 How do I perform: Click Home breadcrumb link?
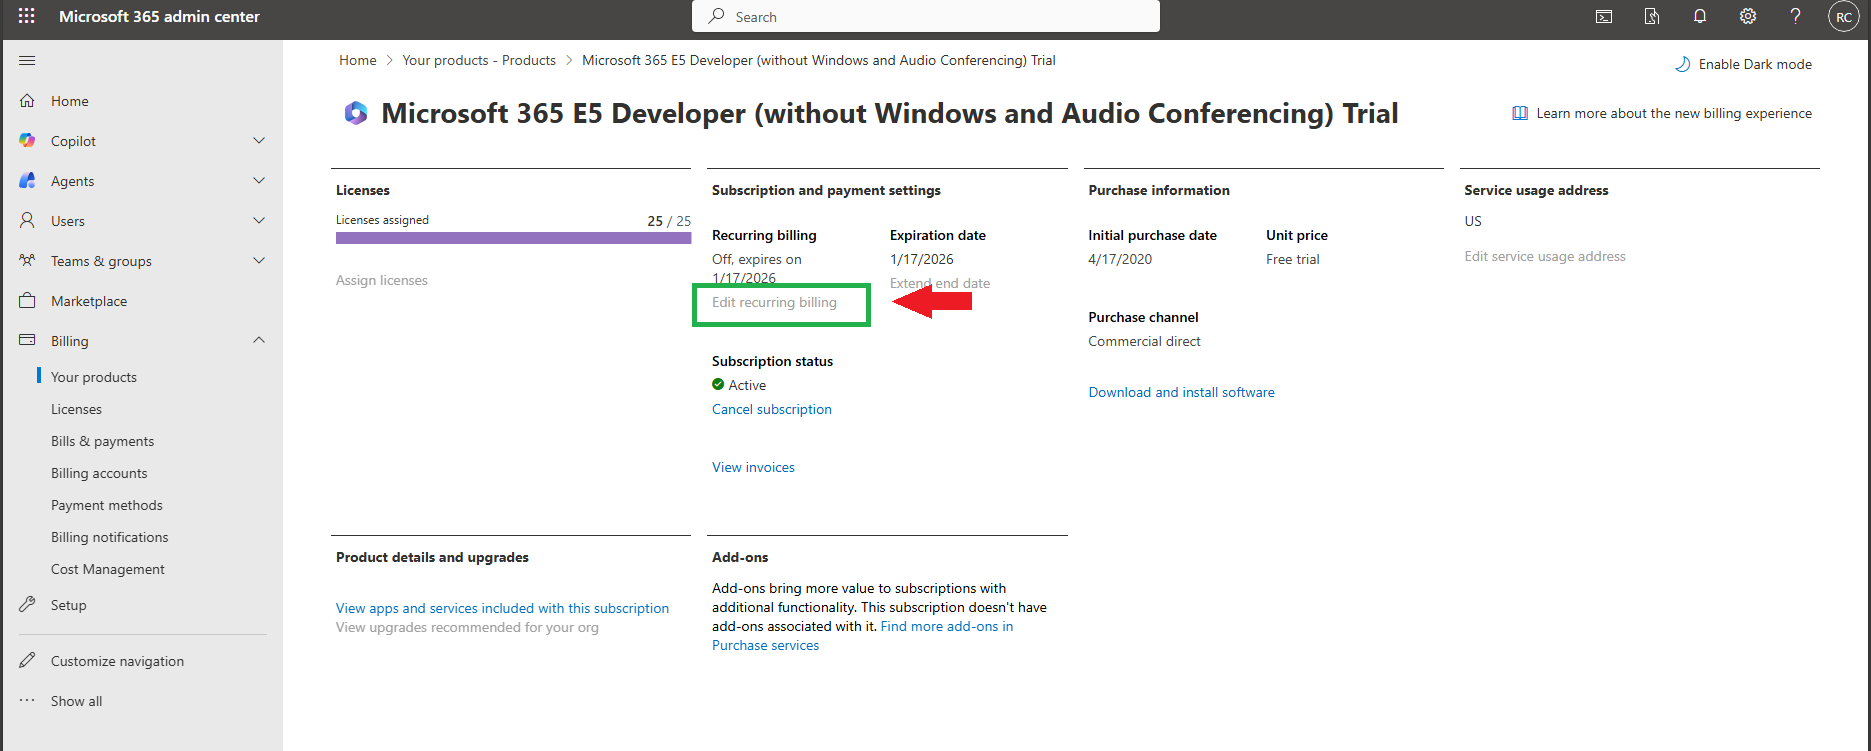358,60
